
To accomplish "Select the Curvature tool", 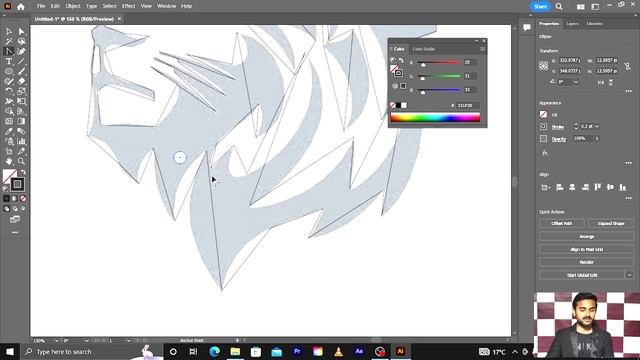I will coord(21,51).
